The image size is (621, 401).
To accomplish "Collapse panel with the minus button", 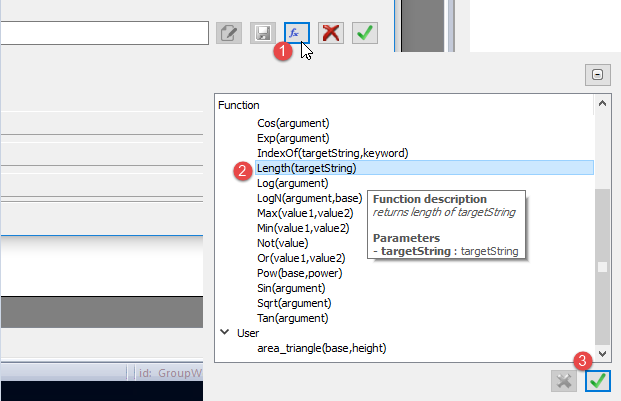I will (x=597, y=75).
